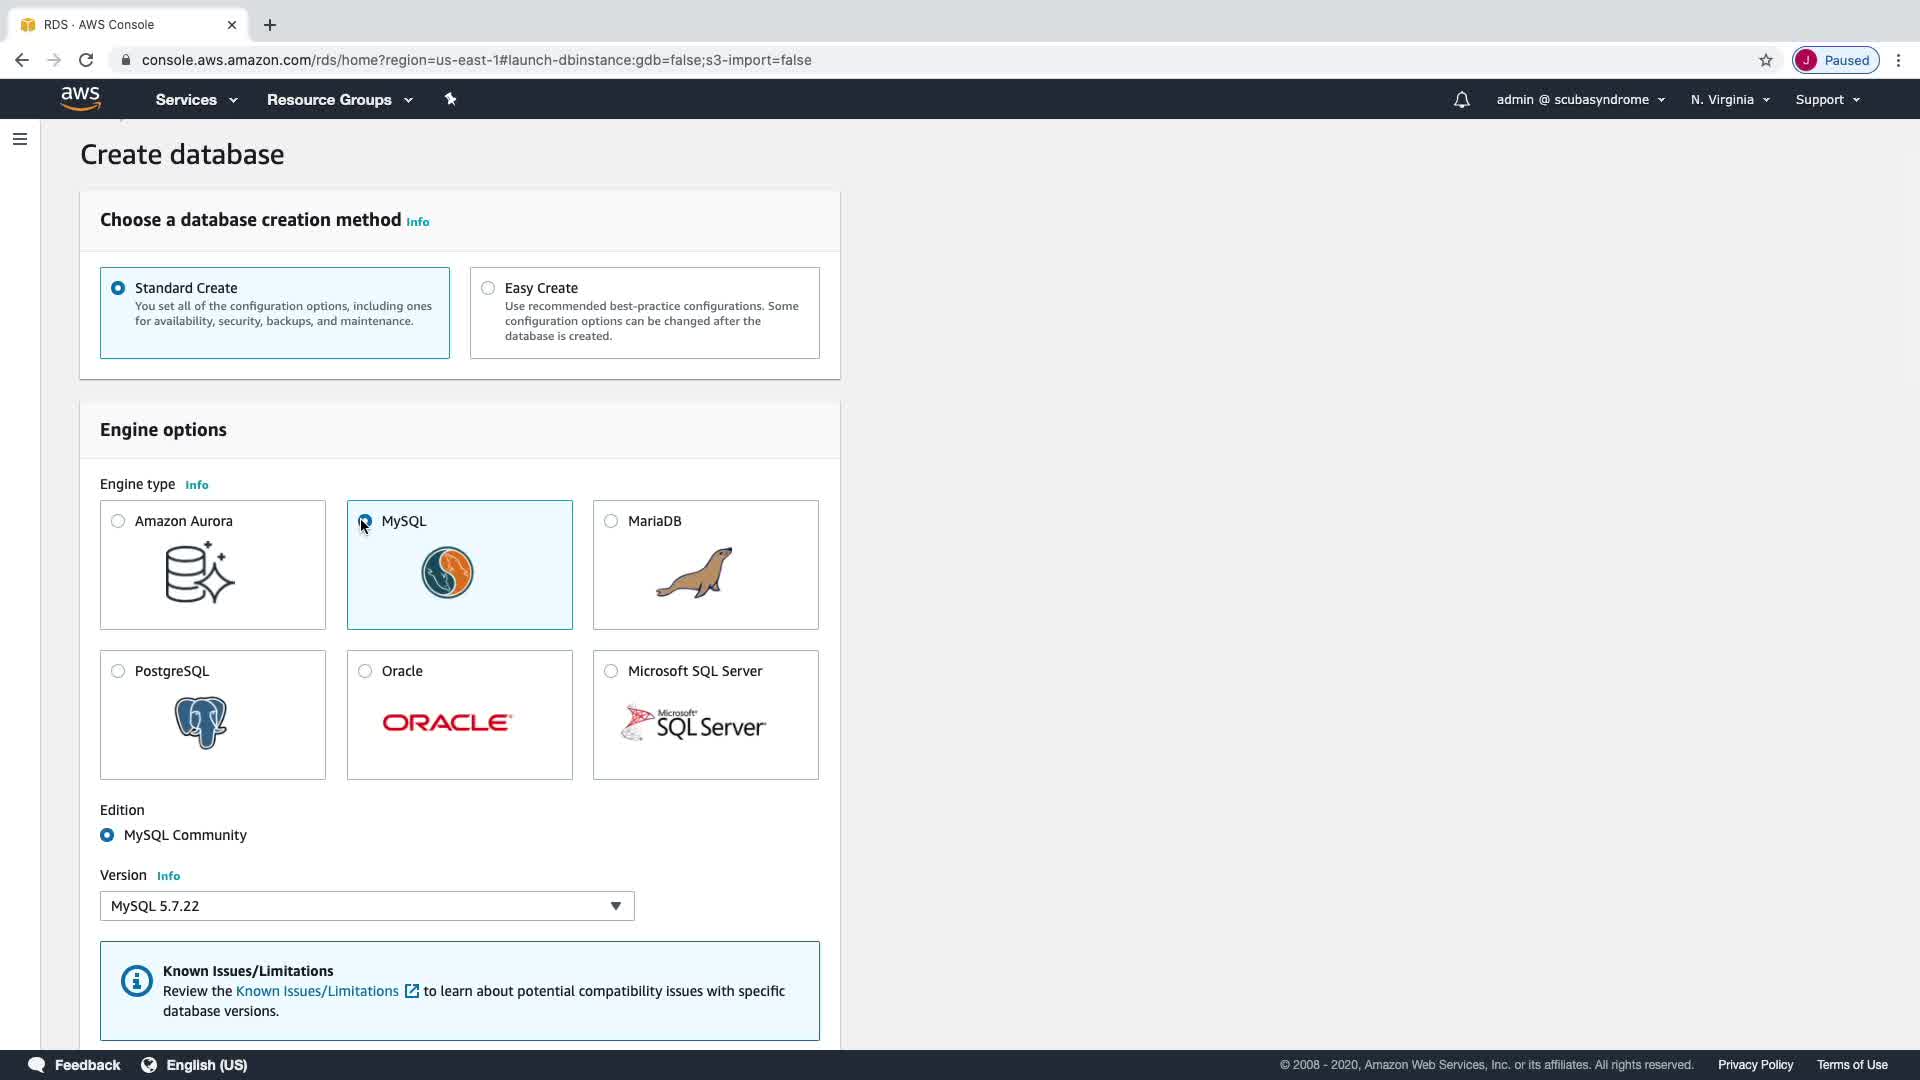
Task: Click the Oracle logo tile
Action: [447, 722]
